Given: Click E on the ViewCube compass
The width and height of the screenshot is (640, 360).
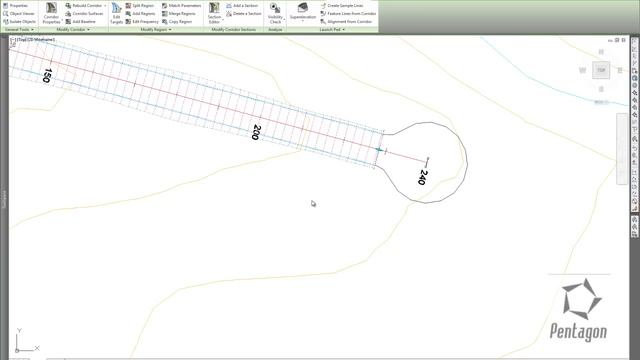Looking at the screenshot, I should coord(620,70).
